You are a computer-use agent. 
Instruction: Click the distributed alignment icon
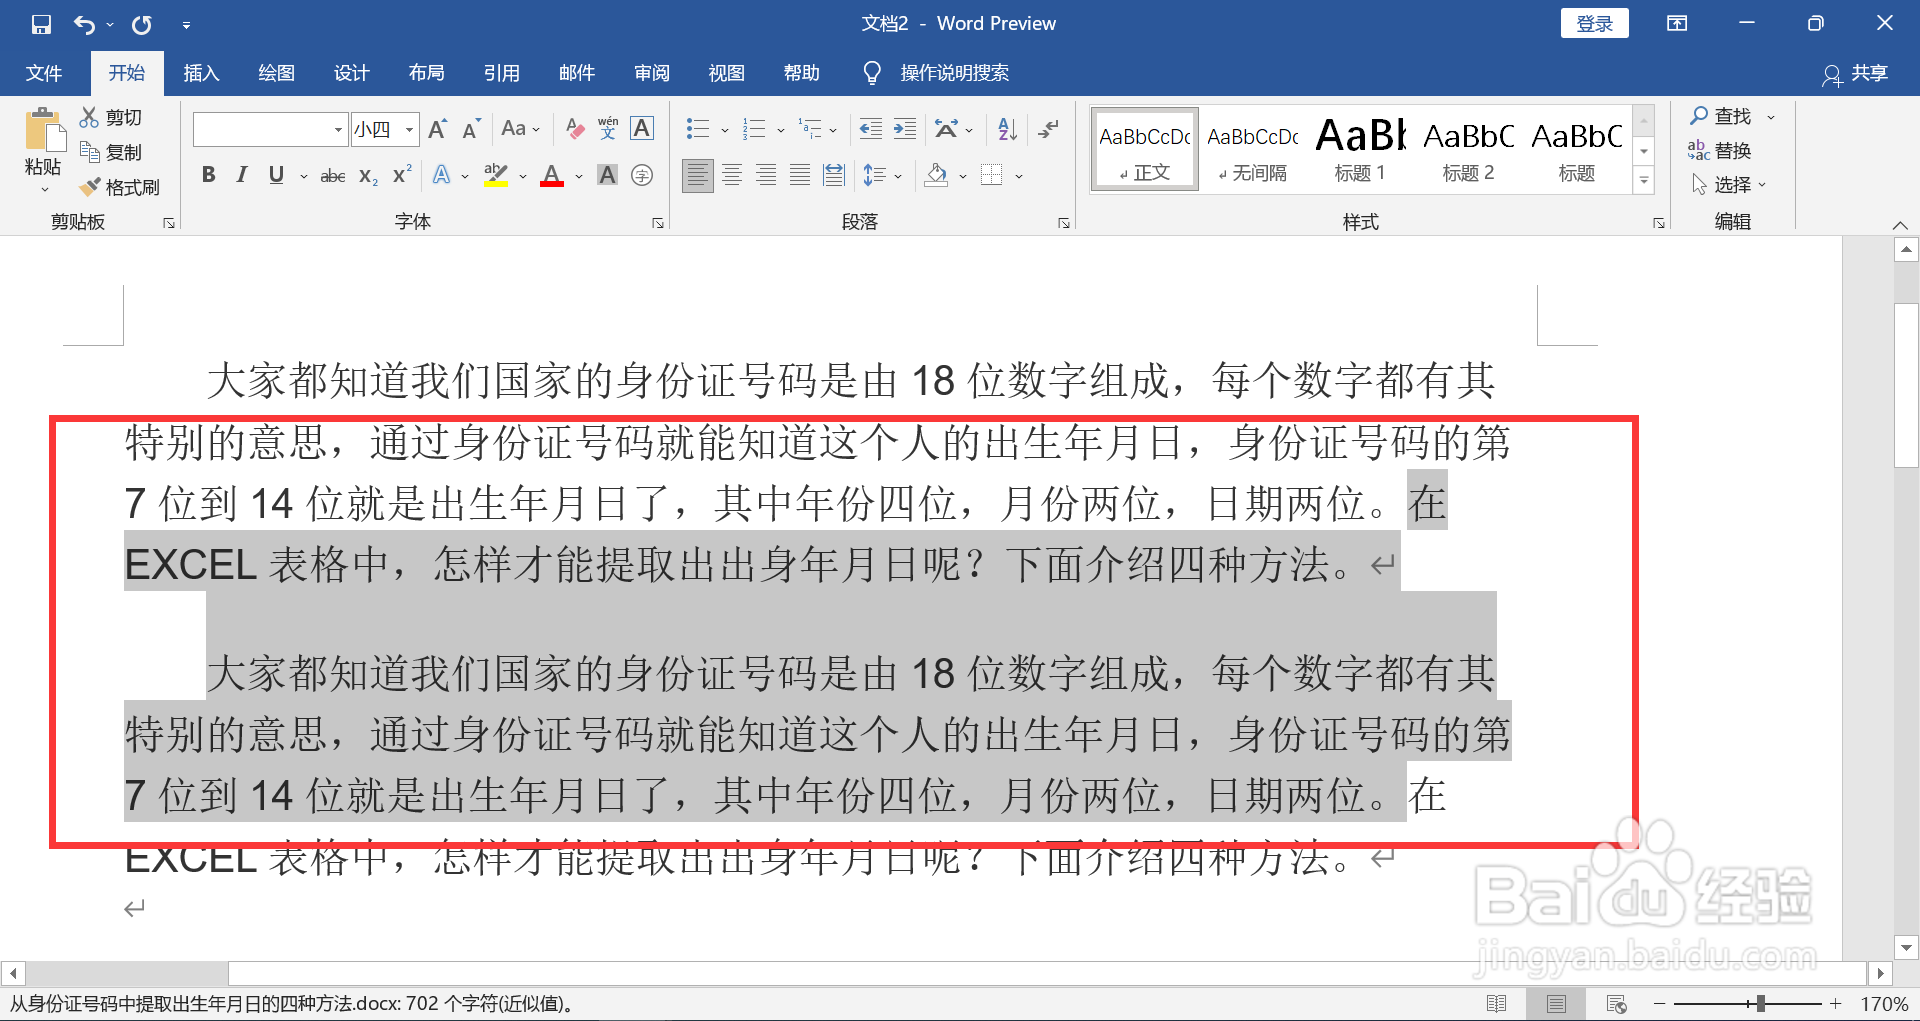834,176
